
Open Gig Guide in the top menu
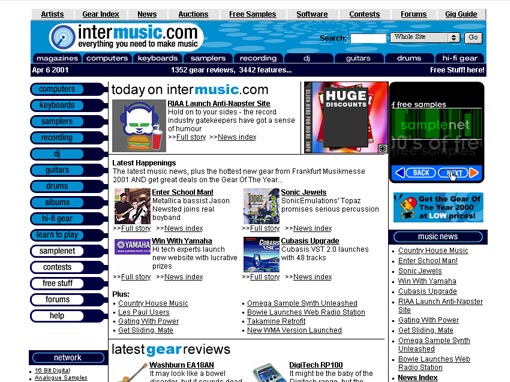click(461, 14)
